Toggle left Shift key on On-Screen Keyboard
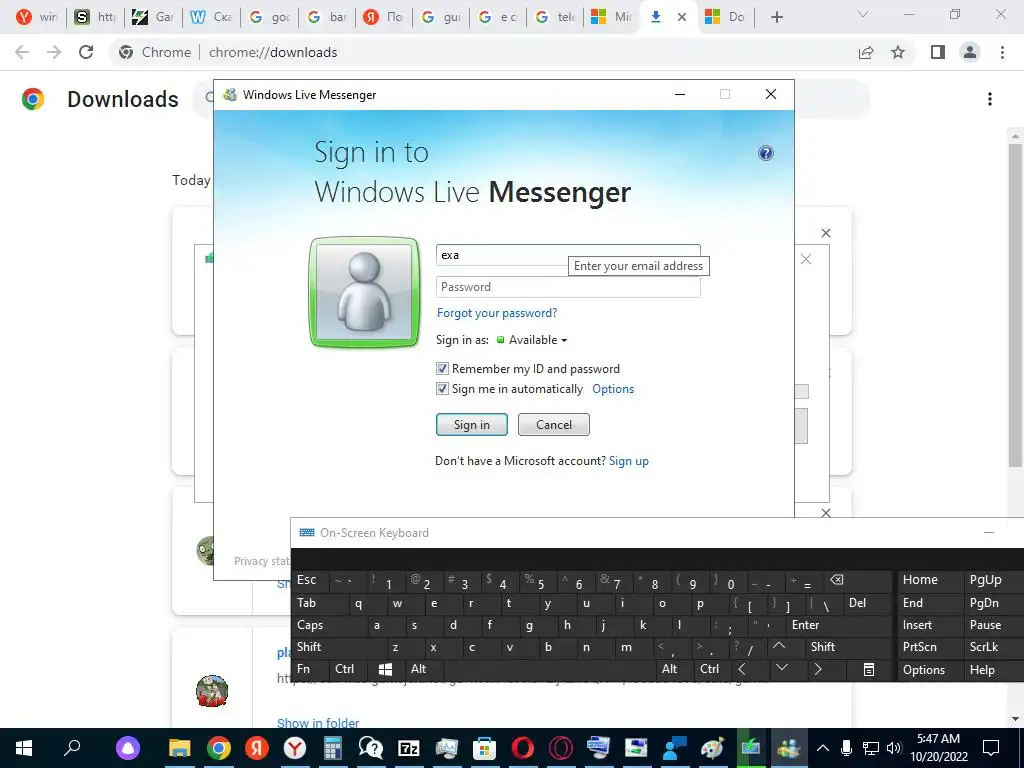Screen dimensions: 1024x768 pyautogui.click(x=338, y=647)
